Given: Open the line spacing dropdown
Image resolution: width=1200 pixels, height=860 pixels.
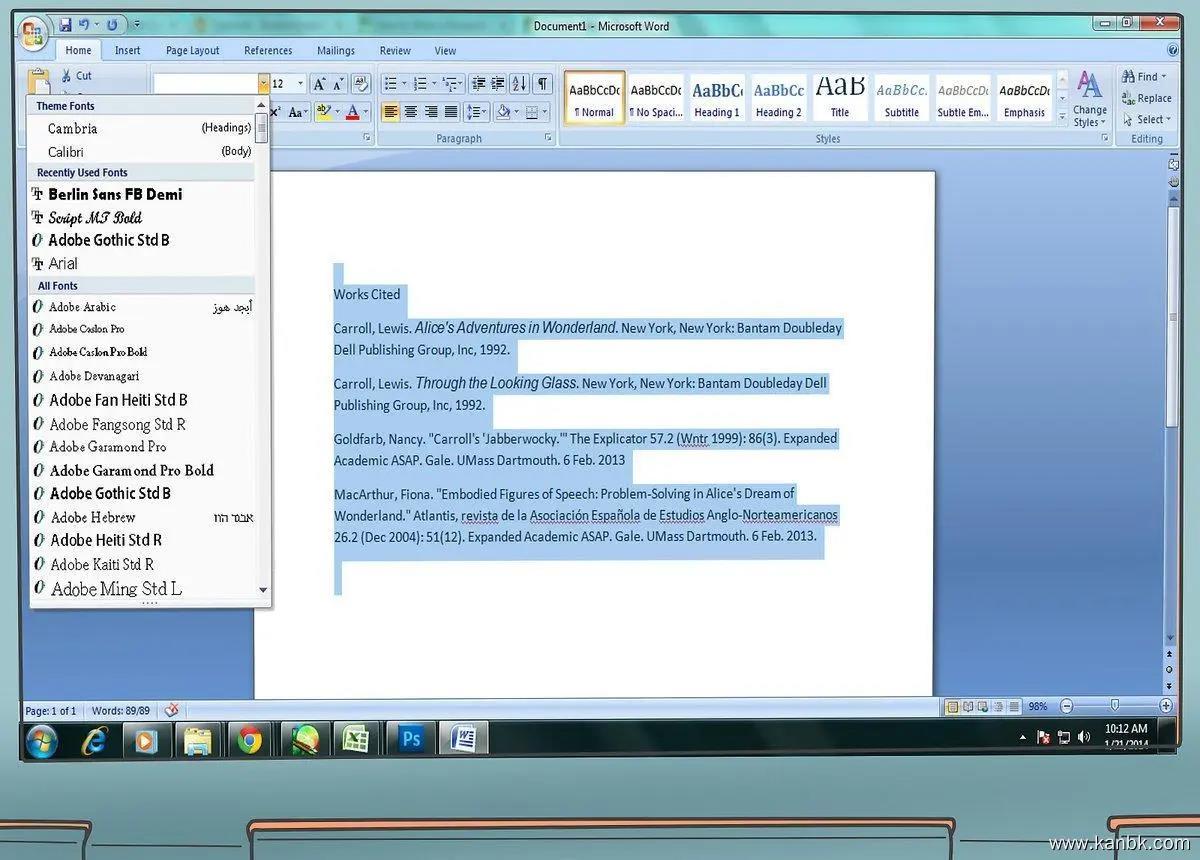Looking at the screenshot, I should click(476, 112).
